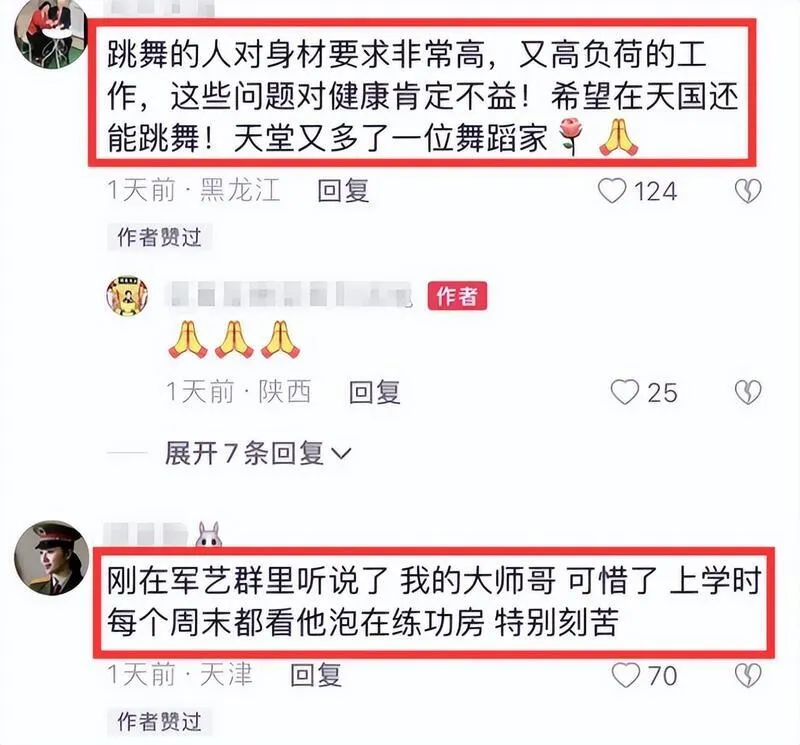Dislike the Heilongjiang comment via broken heart

click(748, 191)
